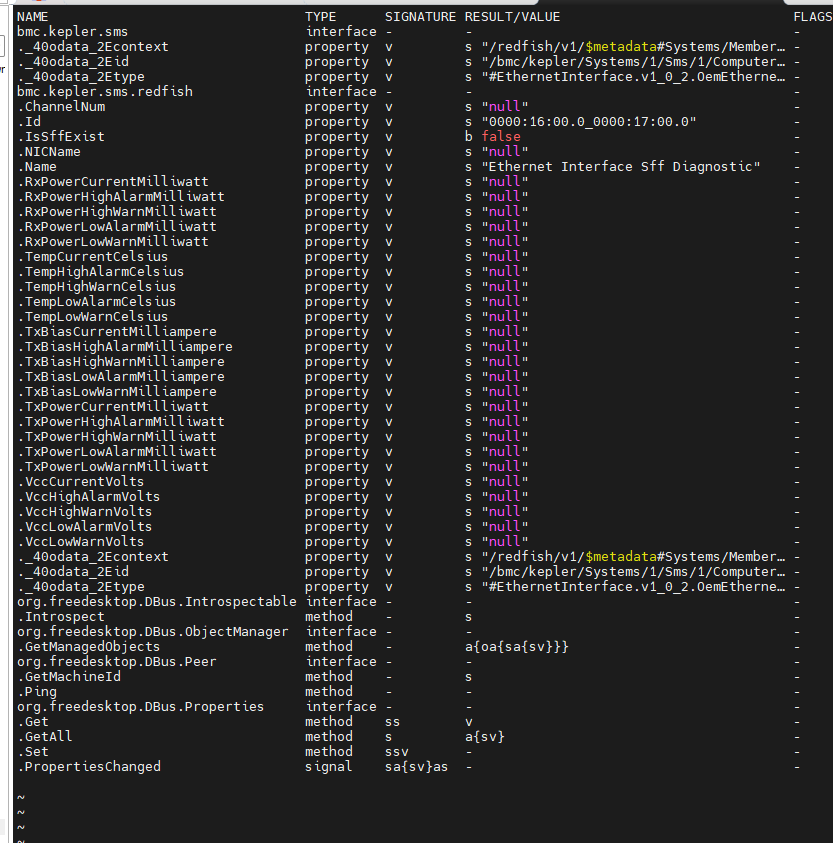The image size is (833, 843).
Task: Click .TxBiasLowAlarmMilliampere property name
Action: click(x=120, y=377)
